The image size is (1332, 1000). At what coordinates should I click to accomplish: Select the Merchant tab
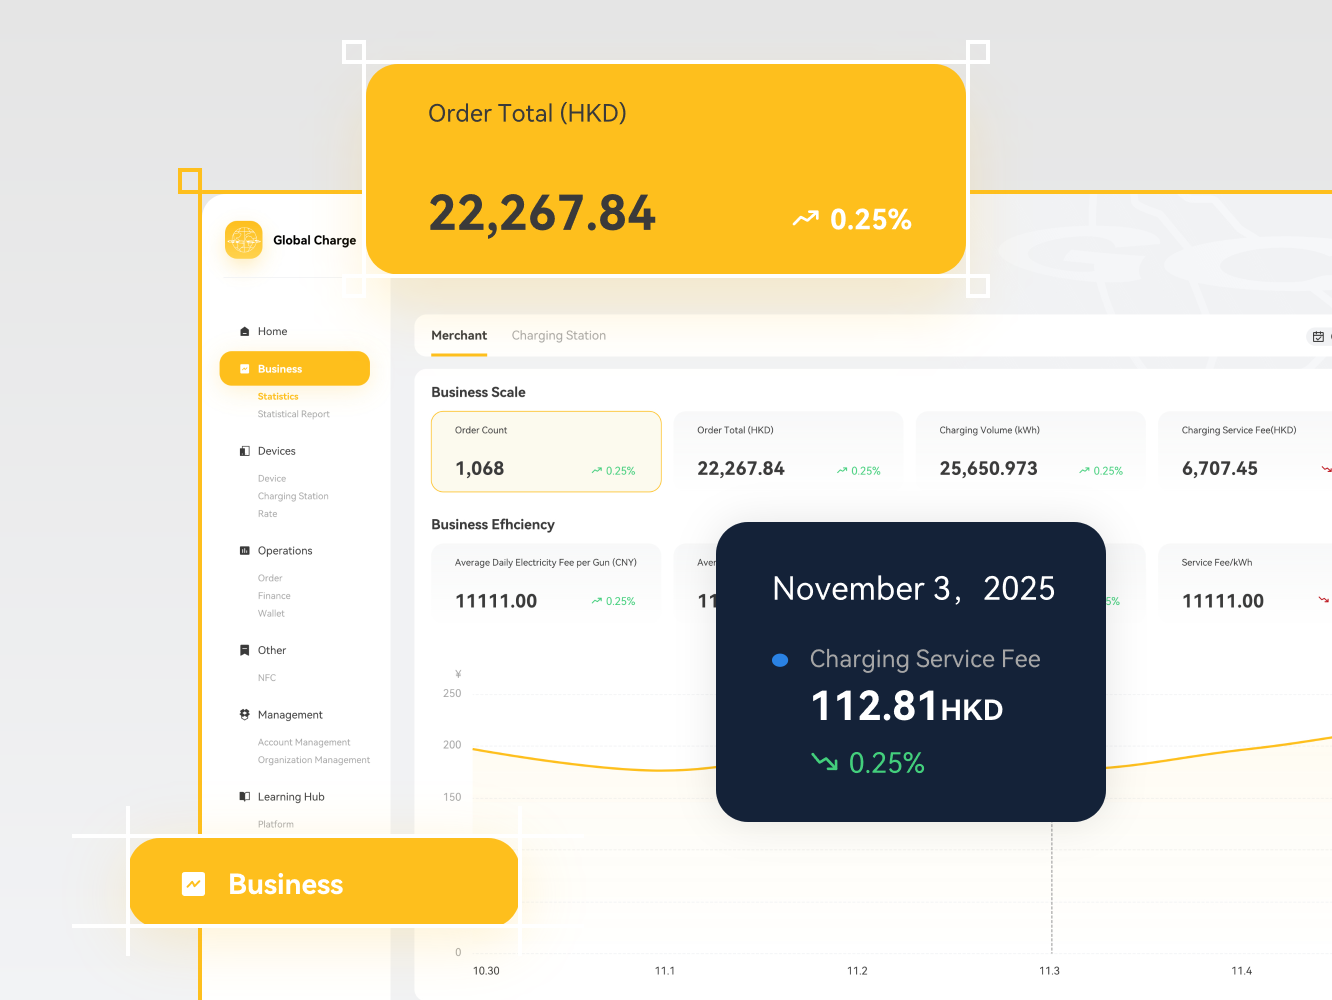click(459, 336)
